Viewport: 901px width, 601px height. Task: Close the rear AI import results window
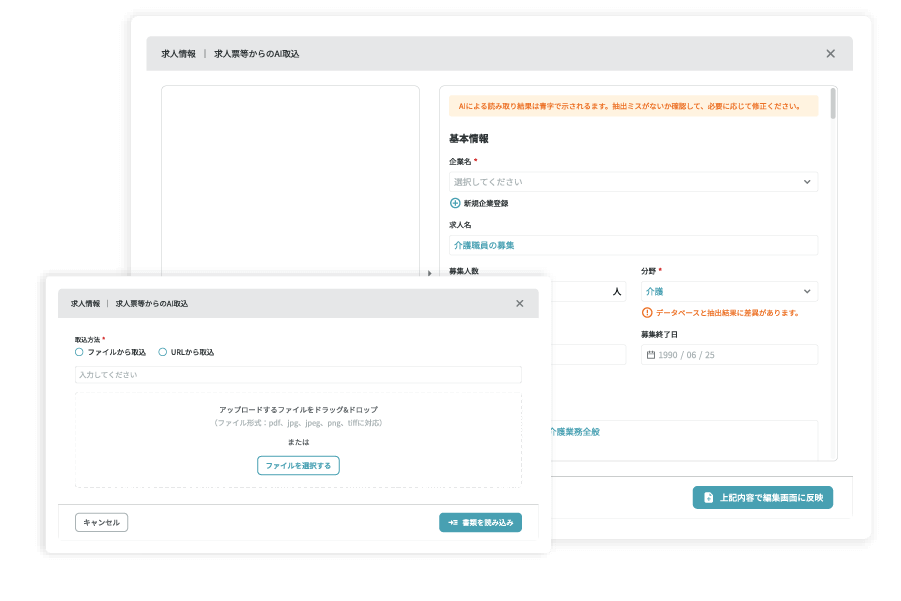[x=830, y=54]
